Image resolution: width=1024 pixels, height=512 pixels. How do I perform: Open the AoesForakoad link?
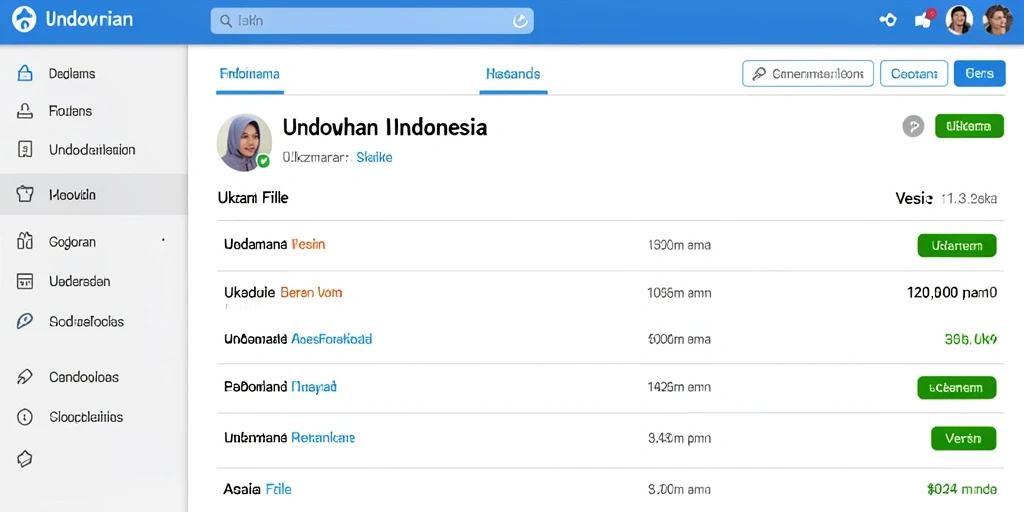coord(332,340)
